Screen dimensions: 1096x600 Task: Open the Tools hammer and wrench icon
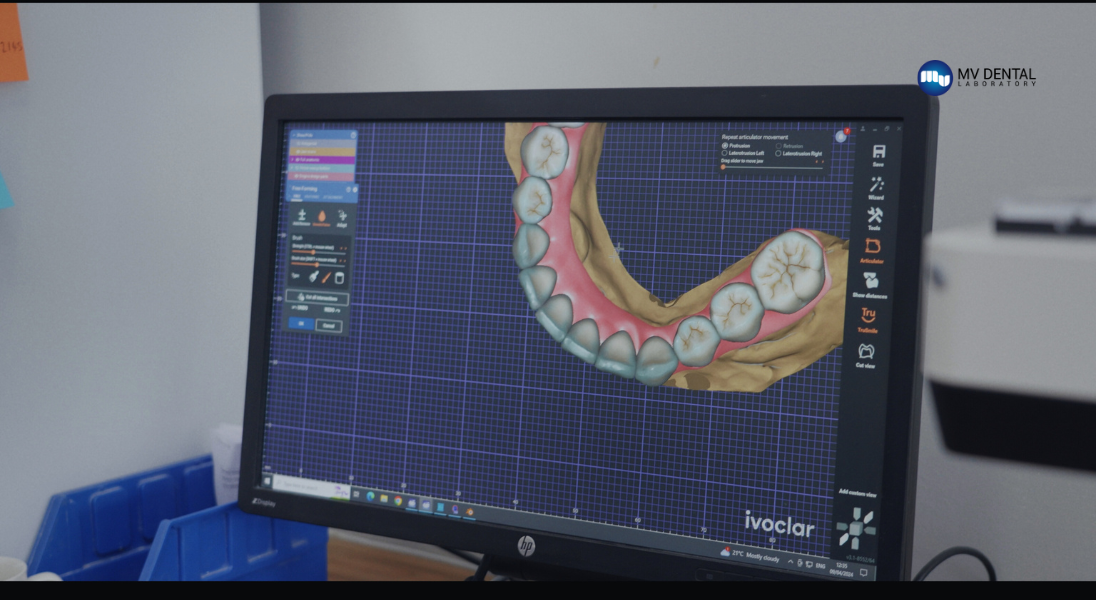tap(874, 215)
